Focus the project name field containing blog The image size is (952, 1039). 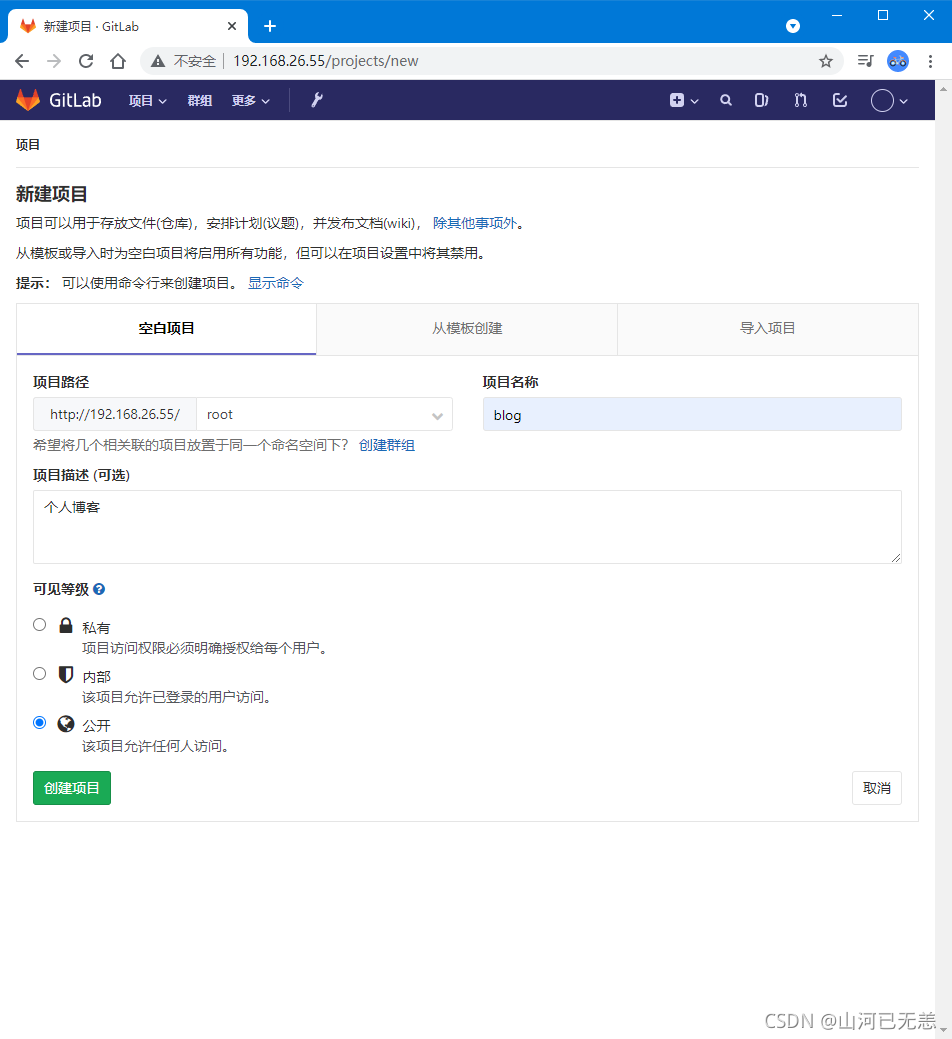coord(692,414)
